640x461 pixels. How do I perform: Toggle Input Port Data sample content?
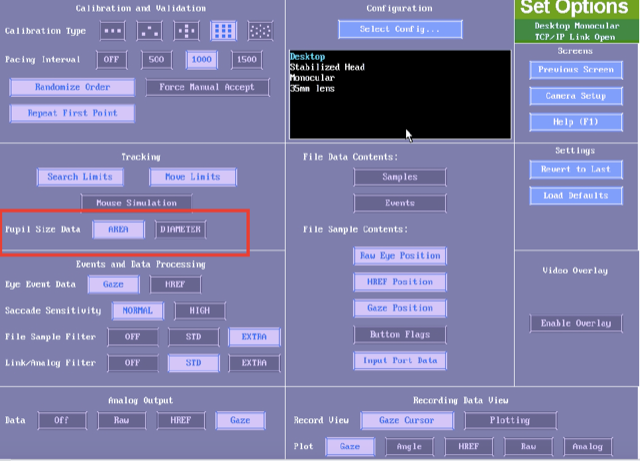pos(400,361)
